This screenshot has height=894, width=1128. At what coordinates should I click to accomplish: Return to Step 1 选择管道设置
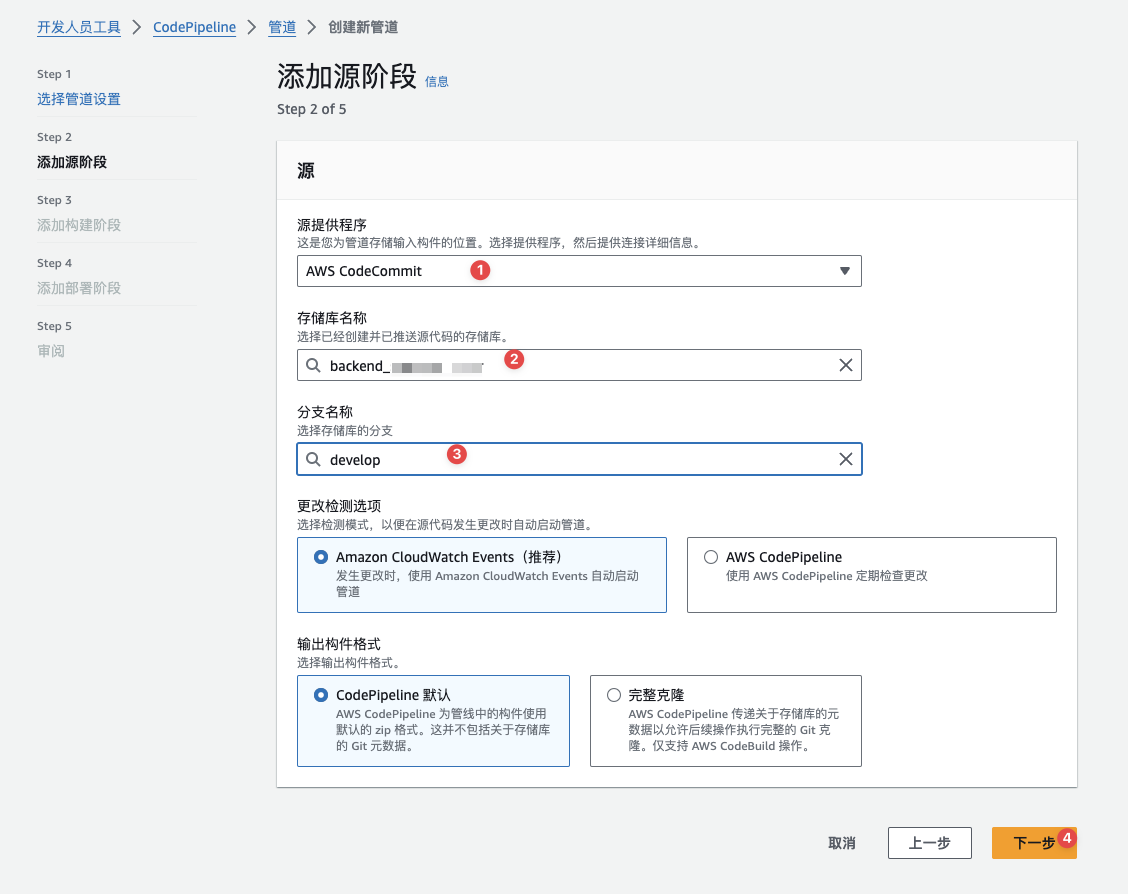[79, 99]
